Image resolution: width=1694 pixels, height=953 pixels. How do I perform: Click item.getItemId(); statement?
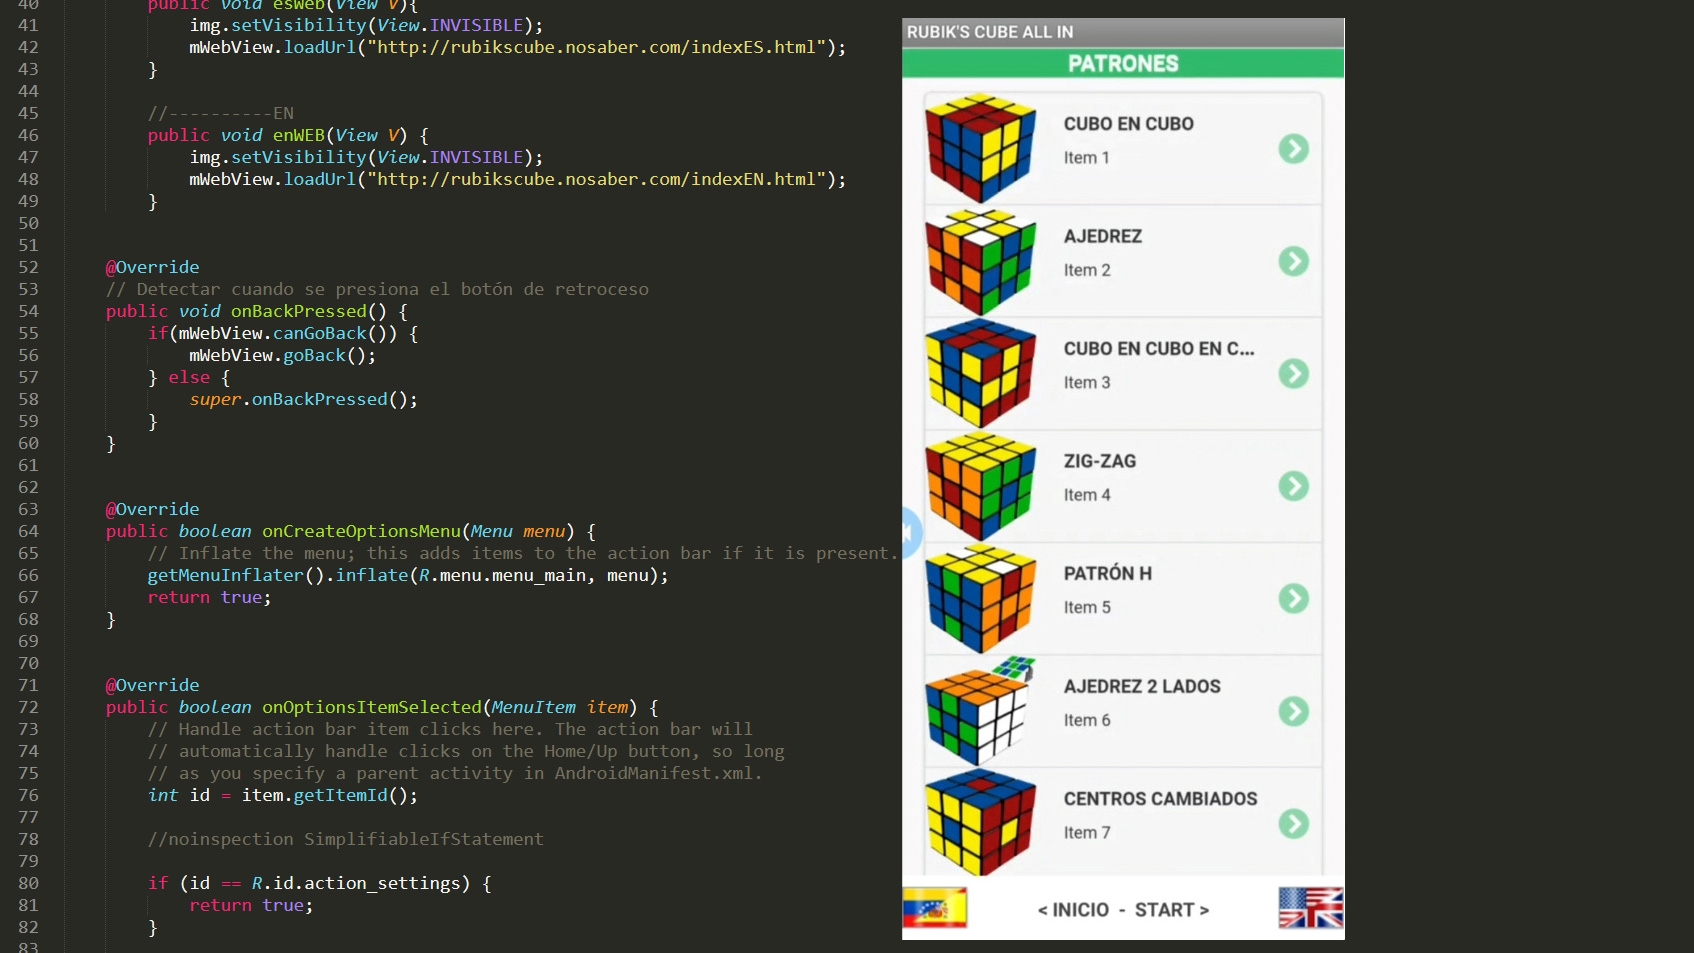click(x=330, y=795)
